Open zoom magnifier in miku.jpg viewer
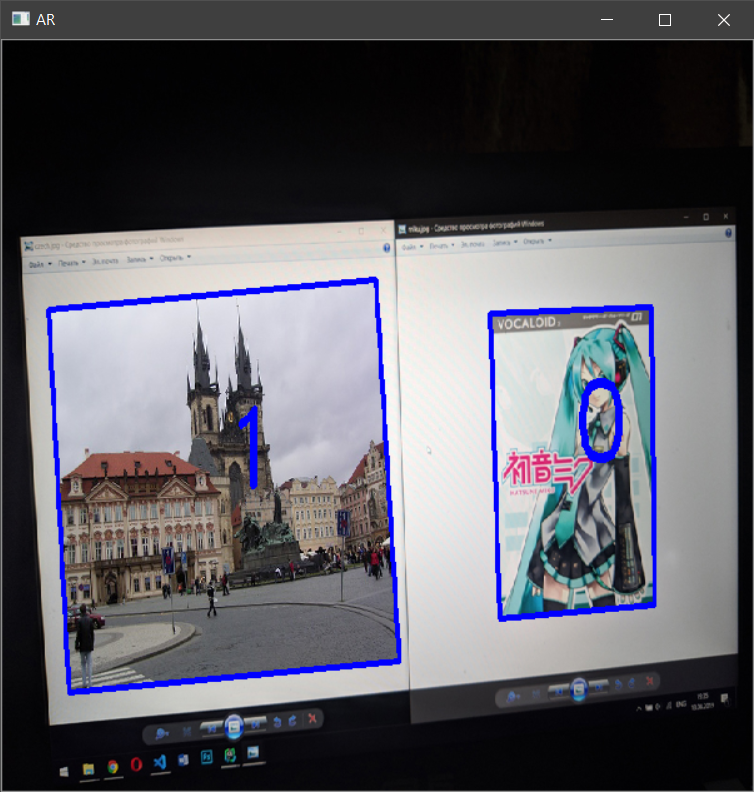The width and height of the screenshot is (754, 792). click(513, 697)
